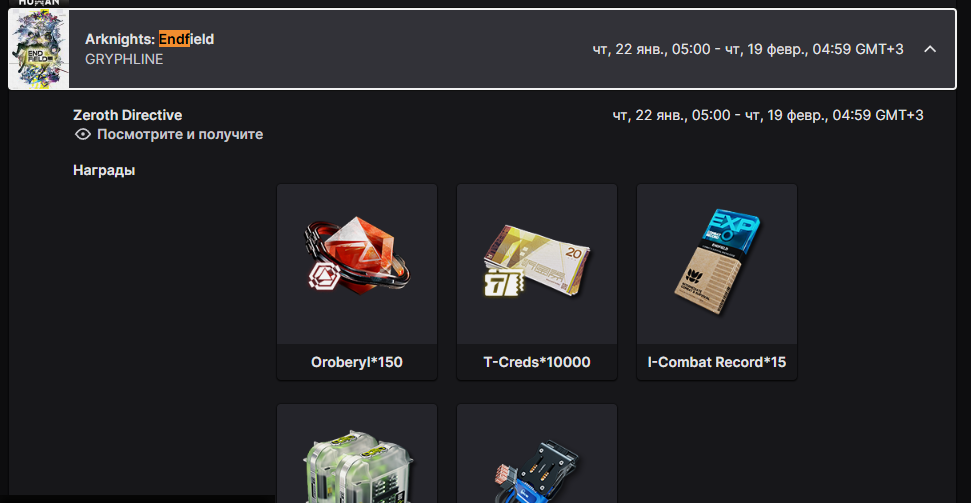Select the T-Creds*10000 reward label
Viewport: 971px width, 503px height.
pos(537,362)
